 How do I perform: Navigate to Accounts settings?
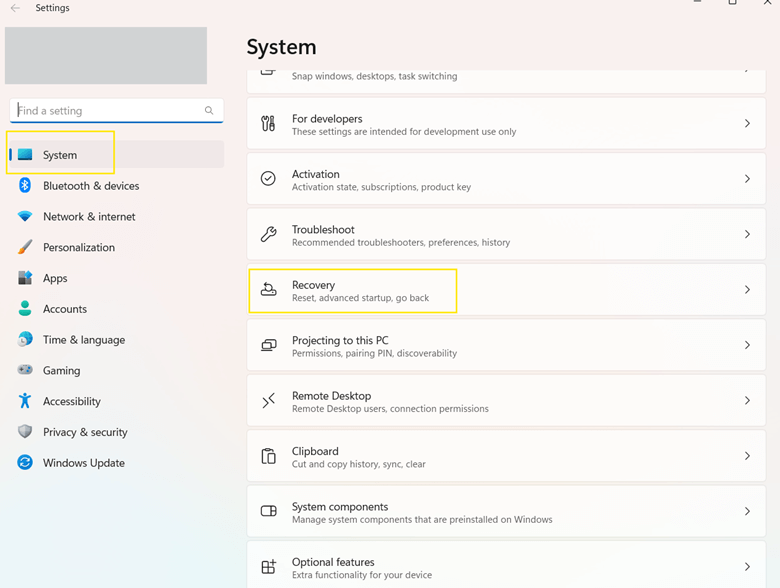coord(116,309)
